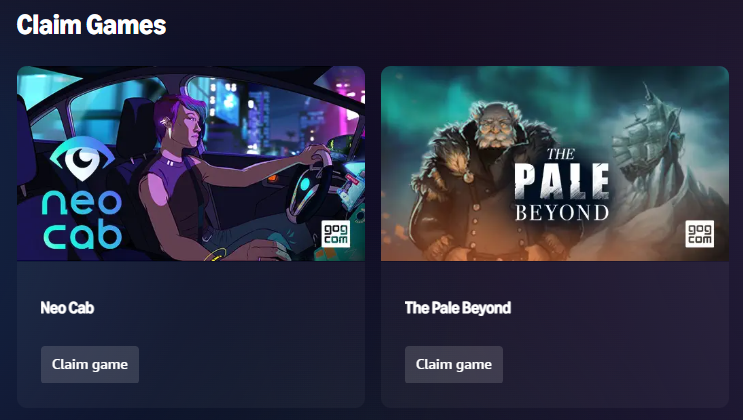Click the GOG.com badge on Neo Cab artwork
Screen dimensions: 743x420
(335, 233)
